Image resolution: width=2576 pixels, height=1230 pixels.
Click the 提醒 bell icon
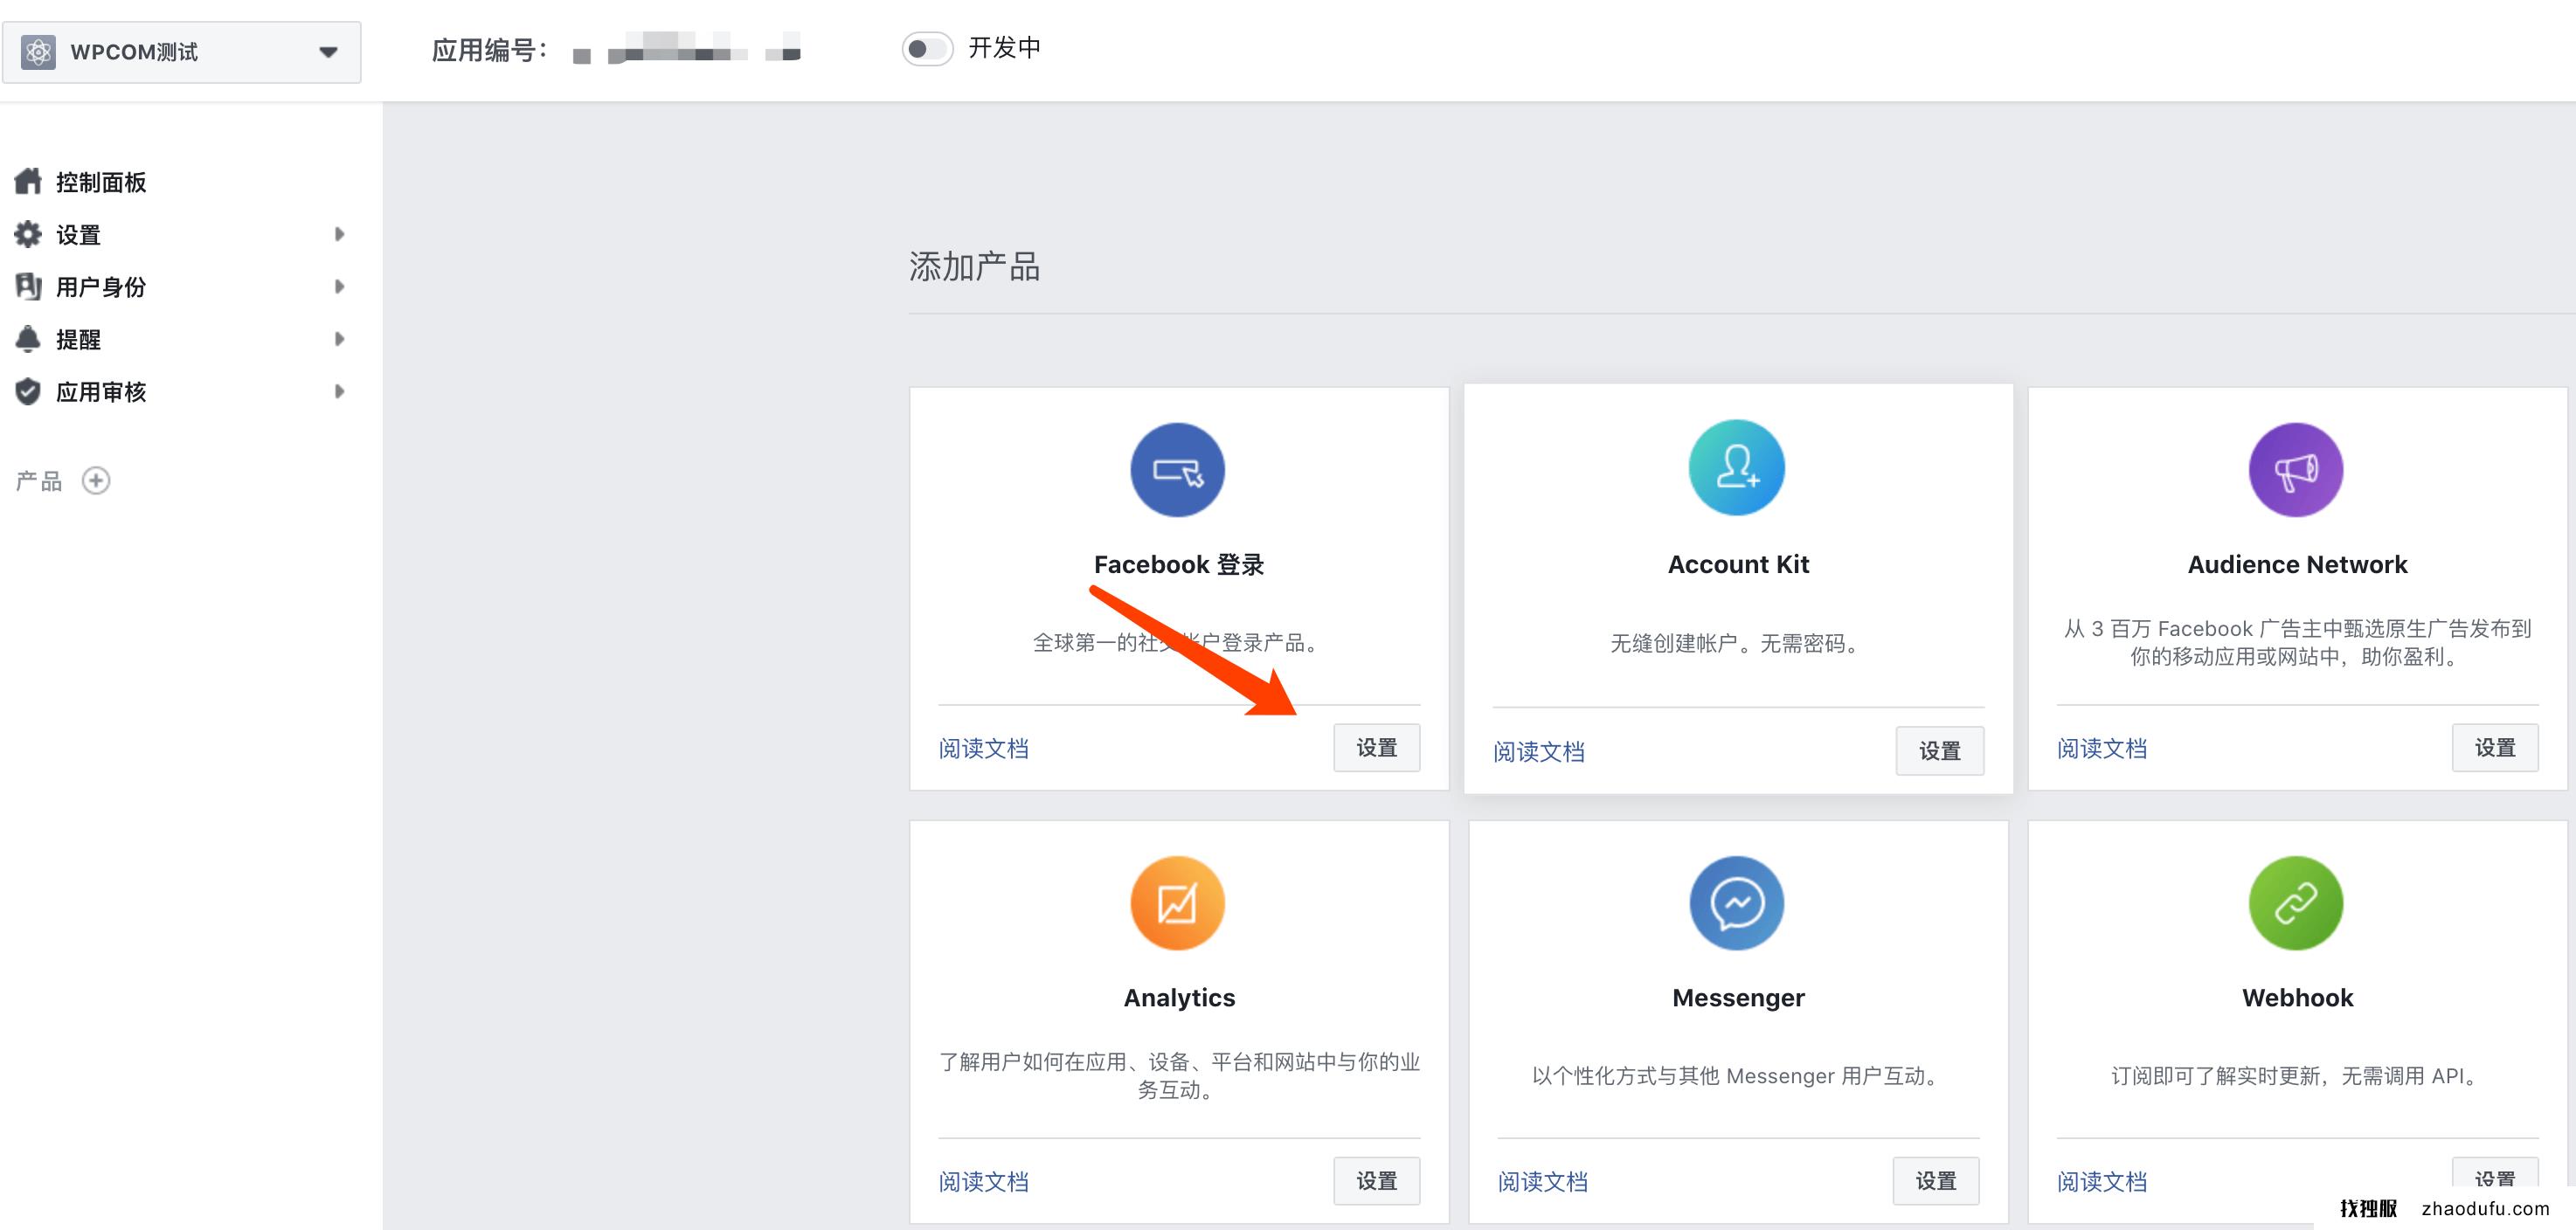[x=28, y=339]
